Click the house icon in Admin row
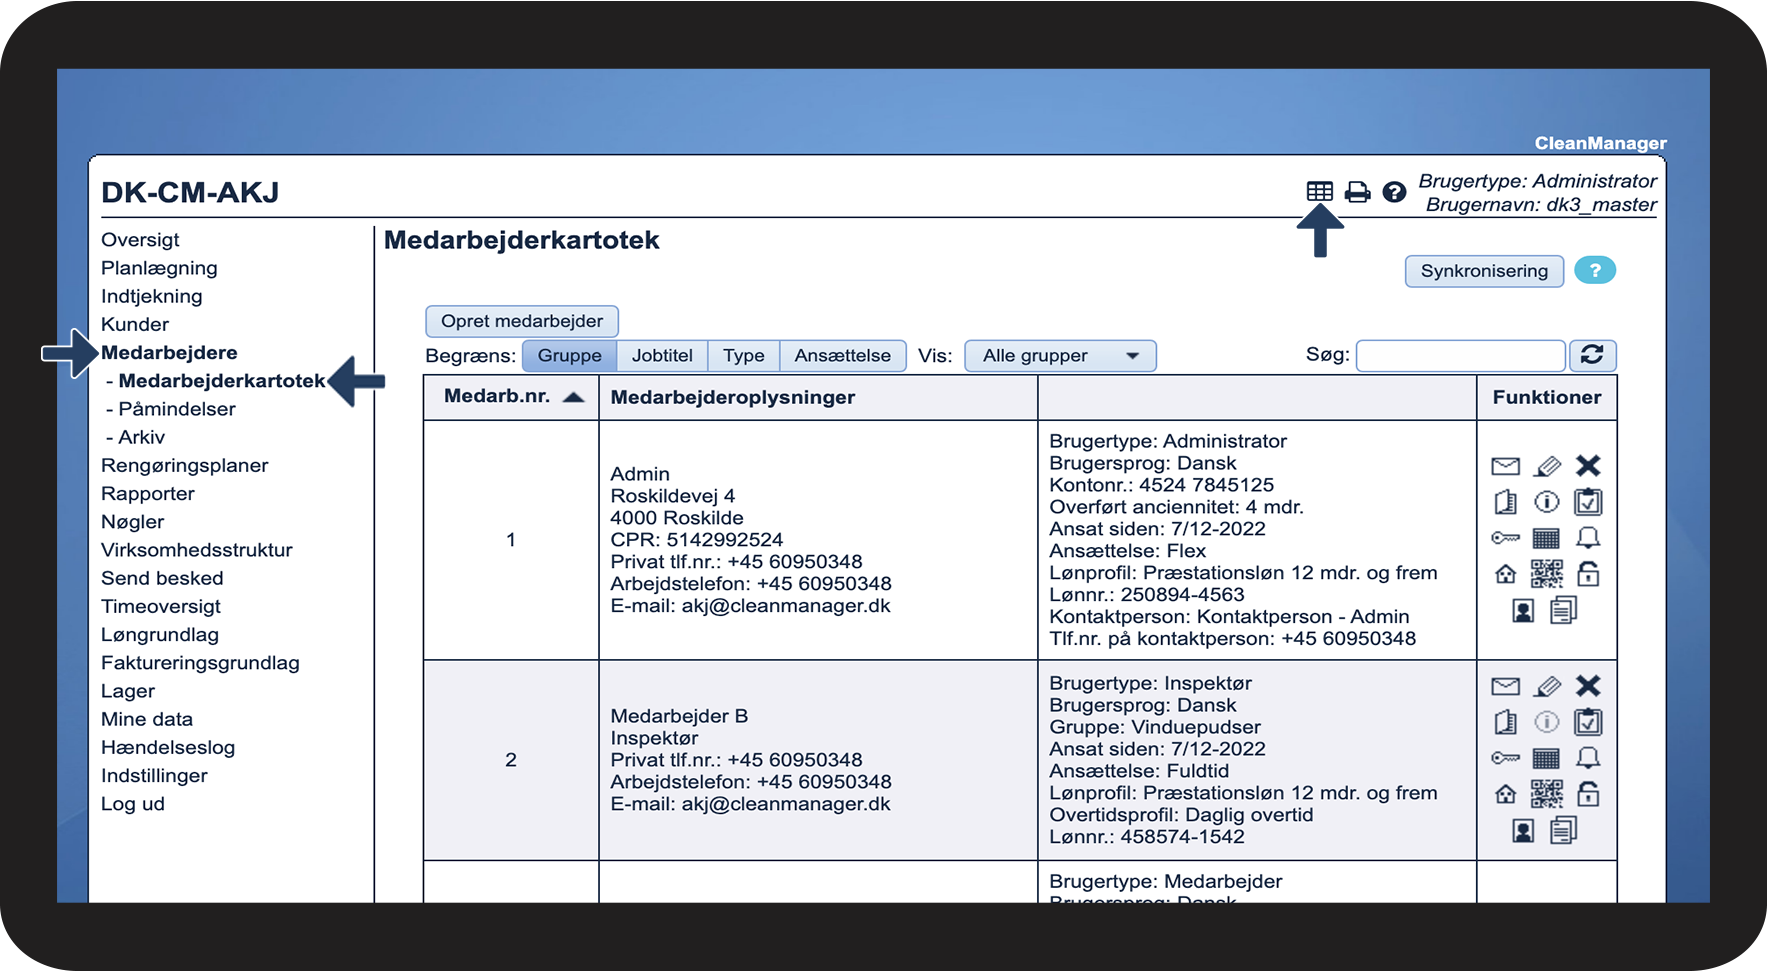The width and height of the screenshot is (1767, 971). pos(1505,574)
